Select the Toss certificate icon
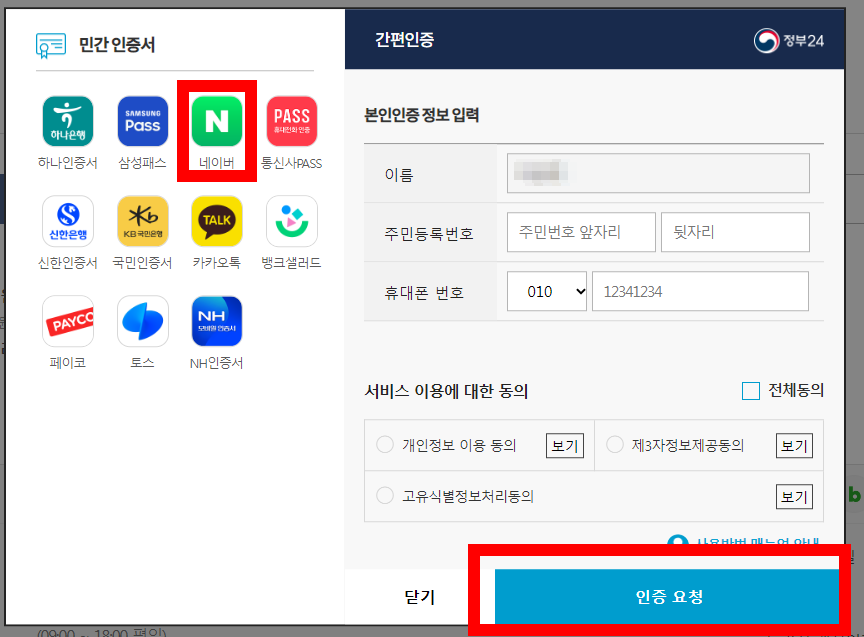This screenshot has height=637, width=864. coord(142,323)
